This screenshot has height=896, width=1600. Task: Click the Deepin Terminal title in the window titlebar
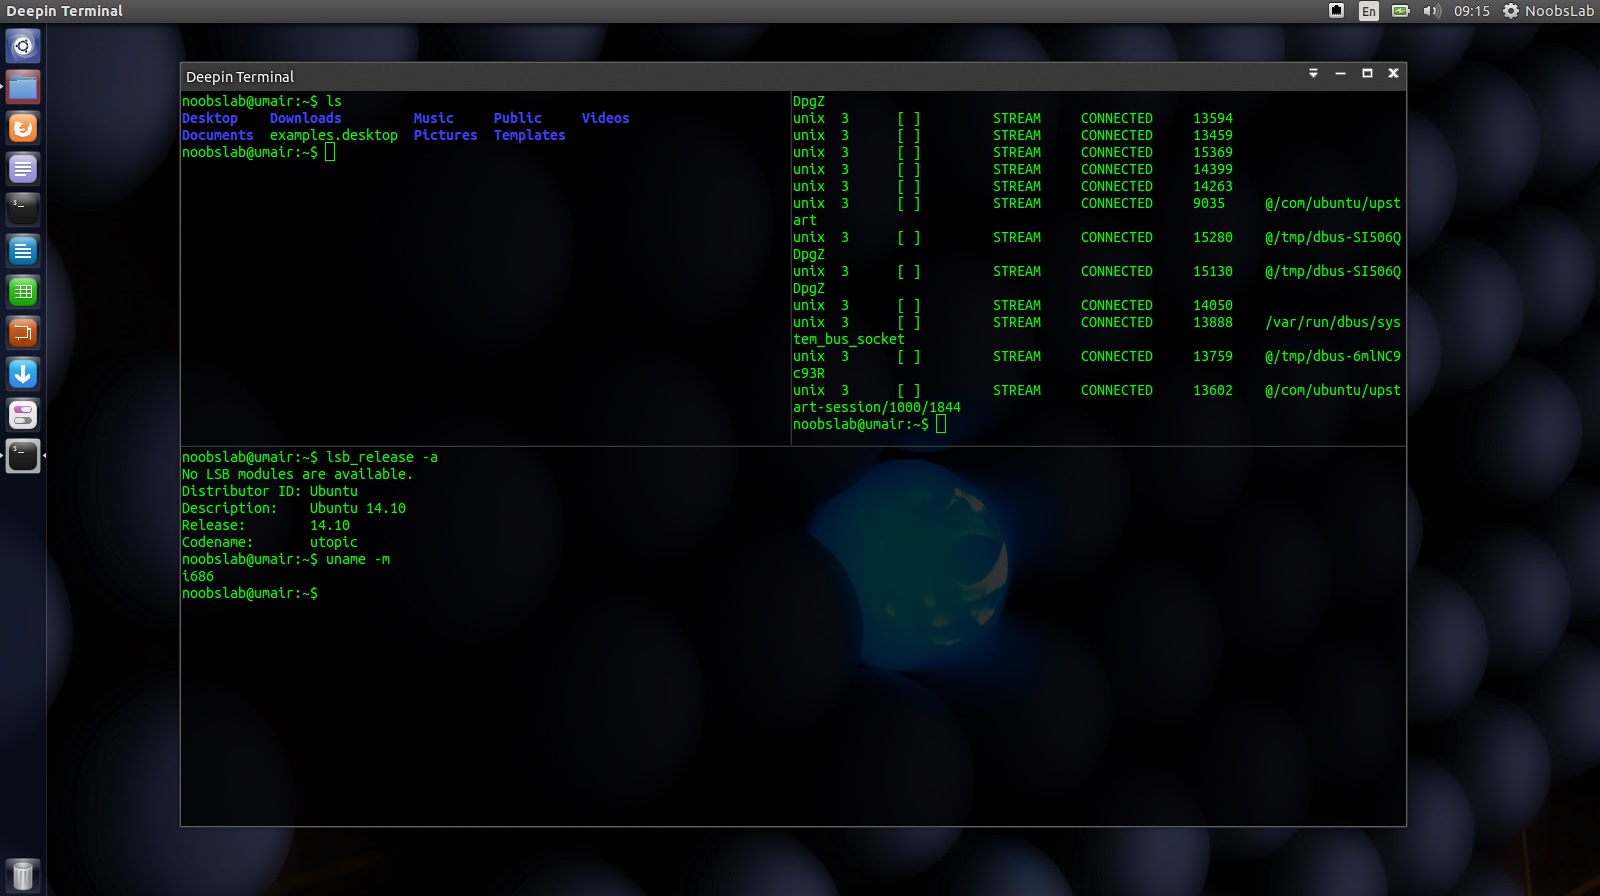coord(240,77)
